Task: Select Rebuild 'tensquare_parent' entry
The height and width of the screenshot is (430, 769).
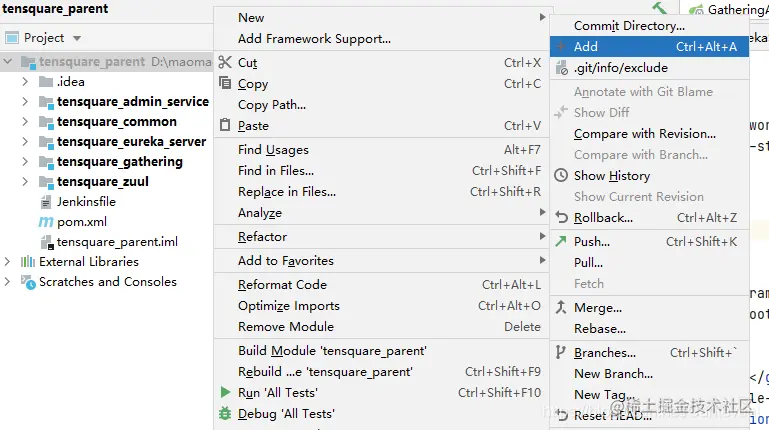Action: click(382, 372)
